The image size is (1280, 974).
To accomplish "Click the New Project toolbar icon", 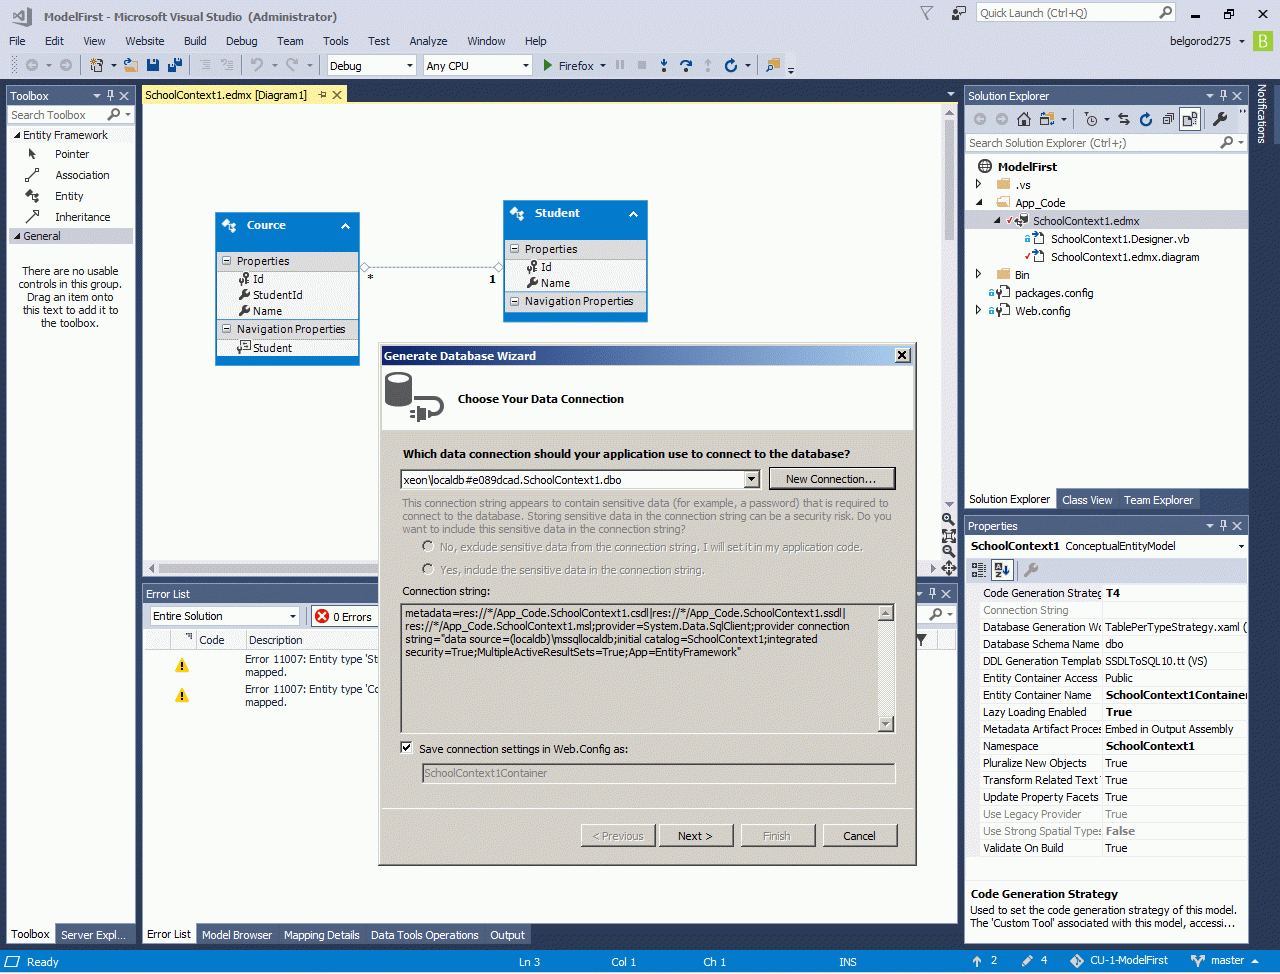I will tap(97, 65).
